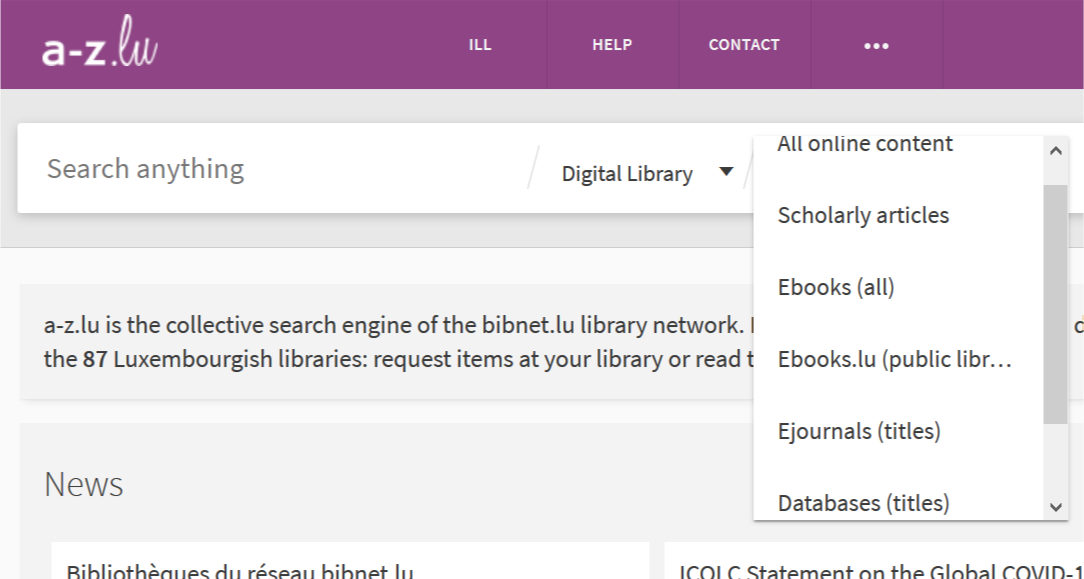Open the CONTACT menu item
The width and height of the screenshot is (1084, 579).
coord(744,45)
